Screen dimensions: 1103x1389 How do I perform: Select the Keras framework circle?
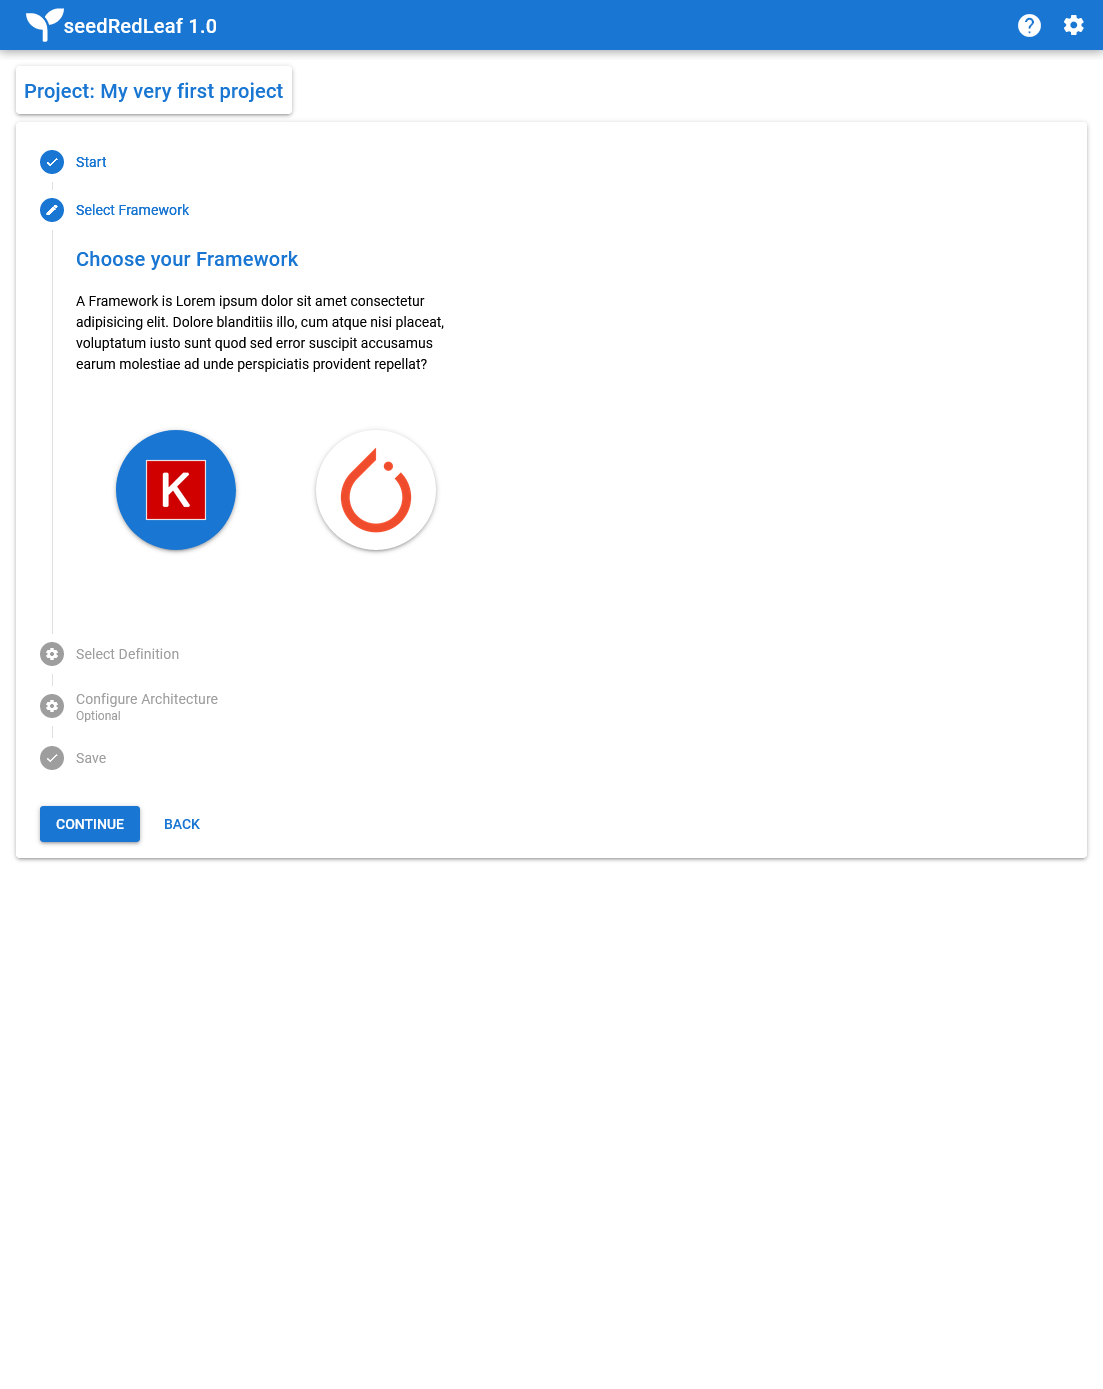(x=176, y=490)
